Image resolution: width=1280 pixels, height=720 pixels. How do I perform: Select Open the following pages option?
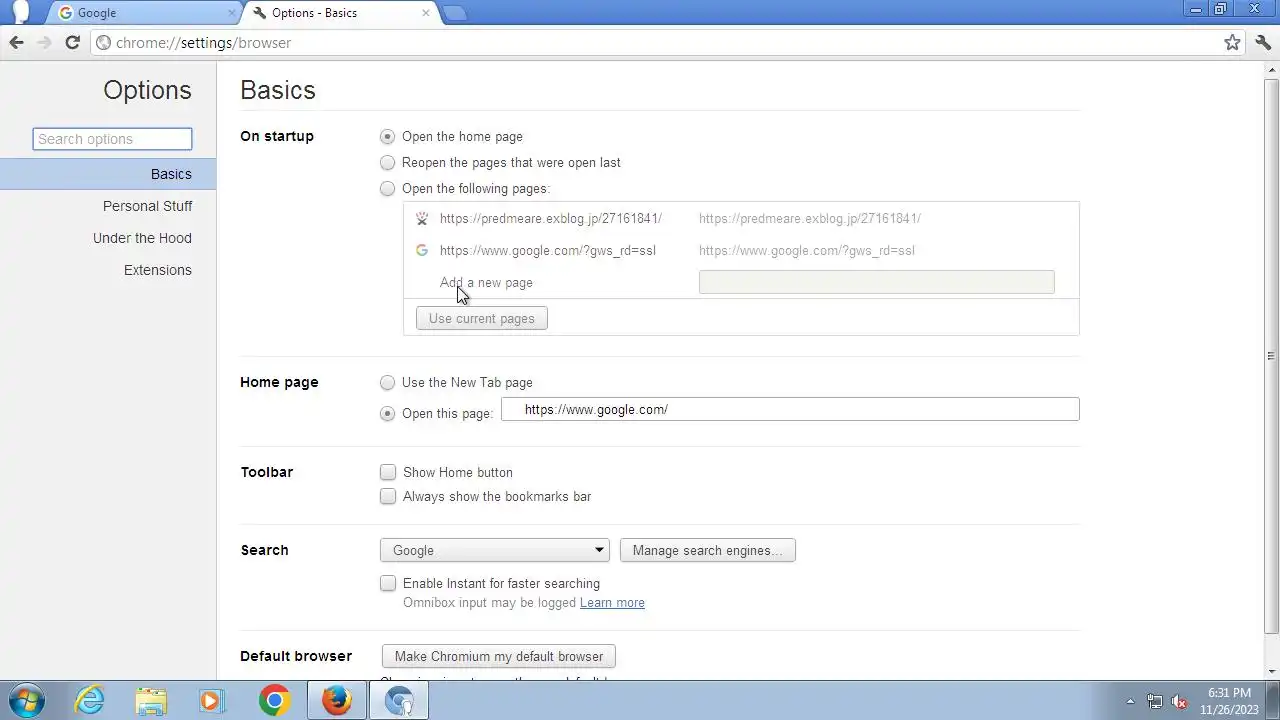point(388,188)
